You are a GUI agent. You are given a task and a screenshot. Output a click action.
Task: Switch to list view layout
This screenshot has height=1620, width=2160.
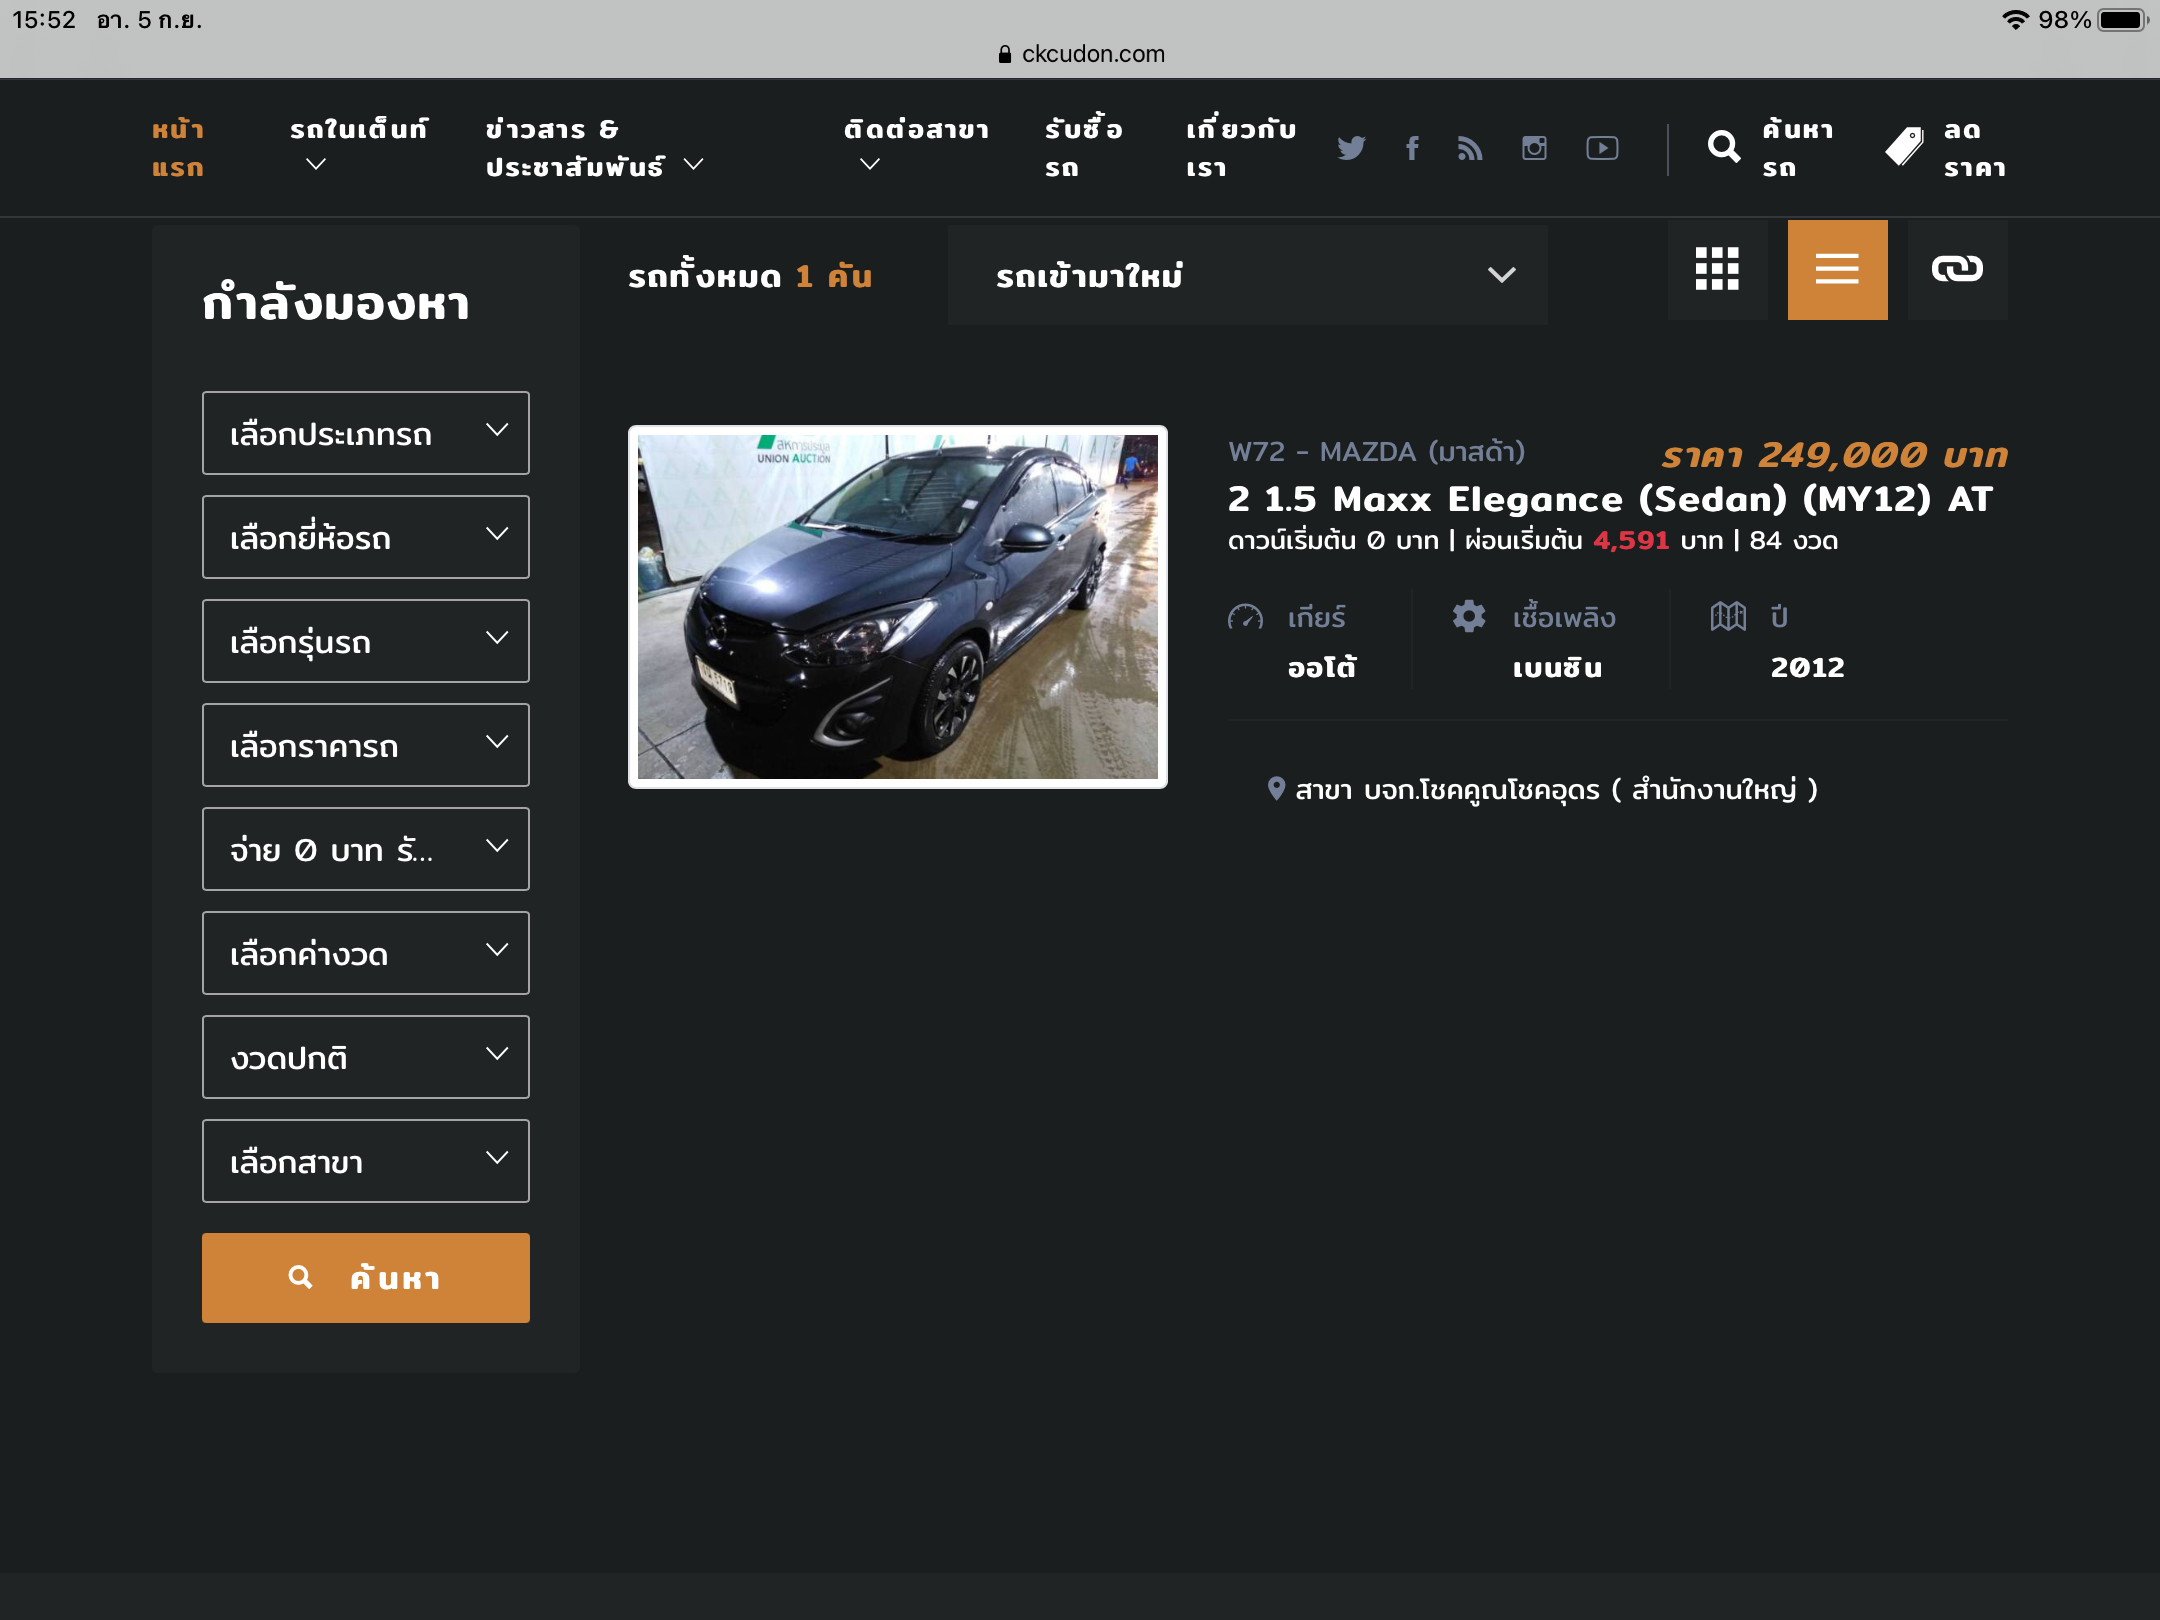tap(1837, 270)
